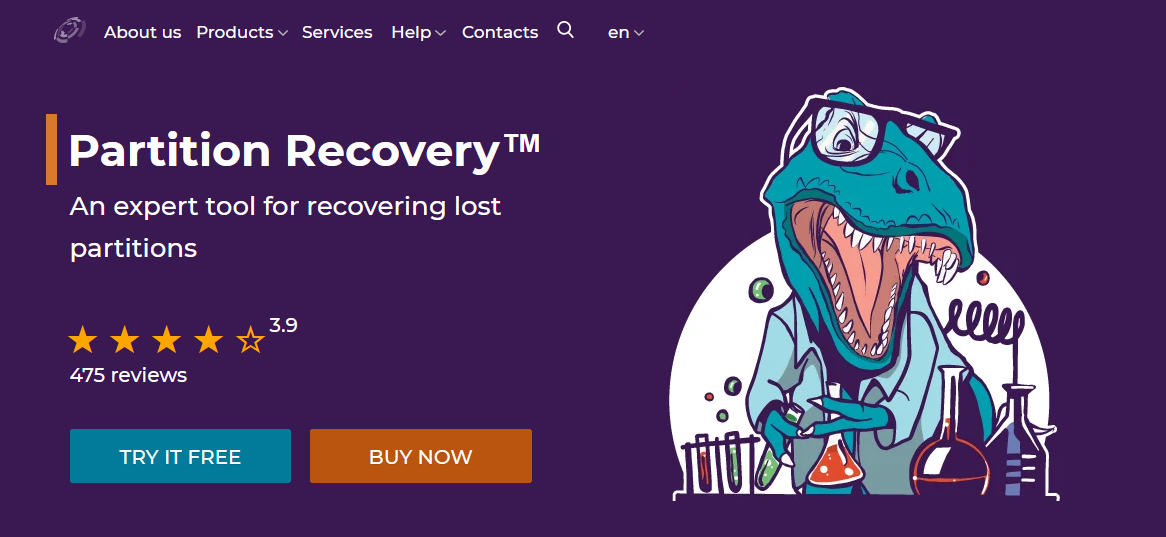Click the TRY IT FREE button
Viewport: 1166px width, 537px height.
[x=181, y=456]
